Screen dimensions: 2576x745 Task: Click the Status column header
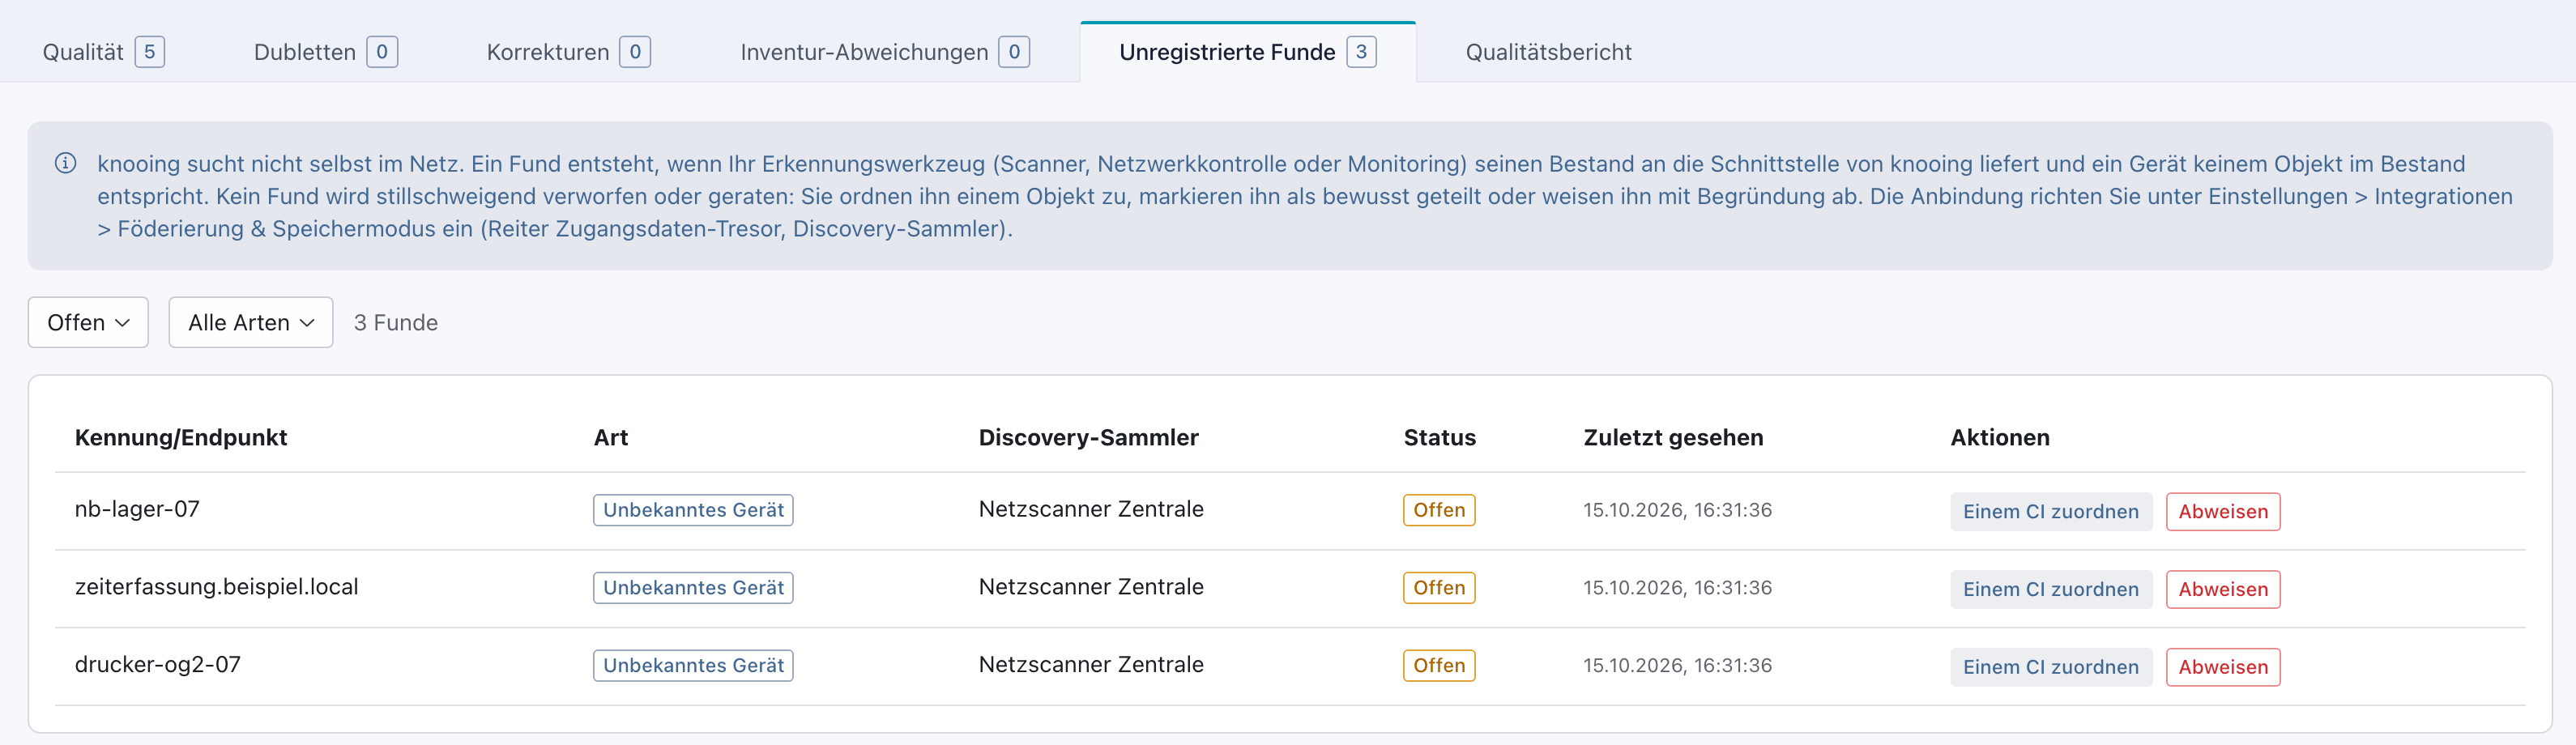(1439, 437)
